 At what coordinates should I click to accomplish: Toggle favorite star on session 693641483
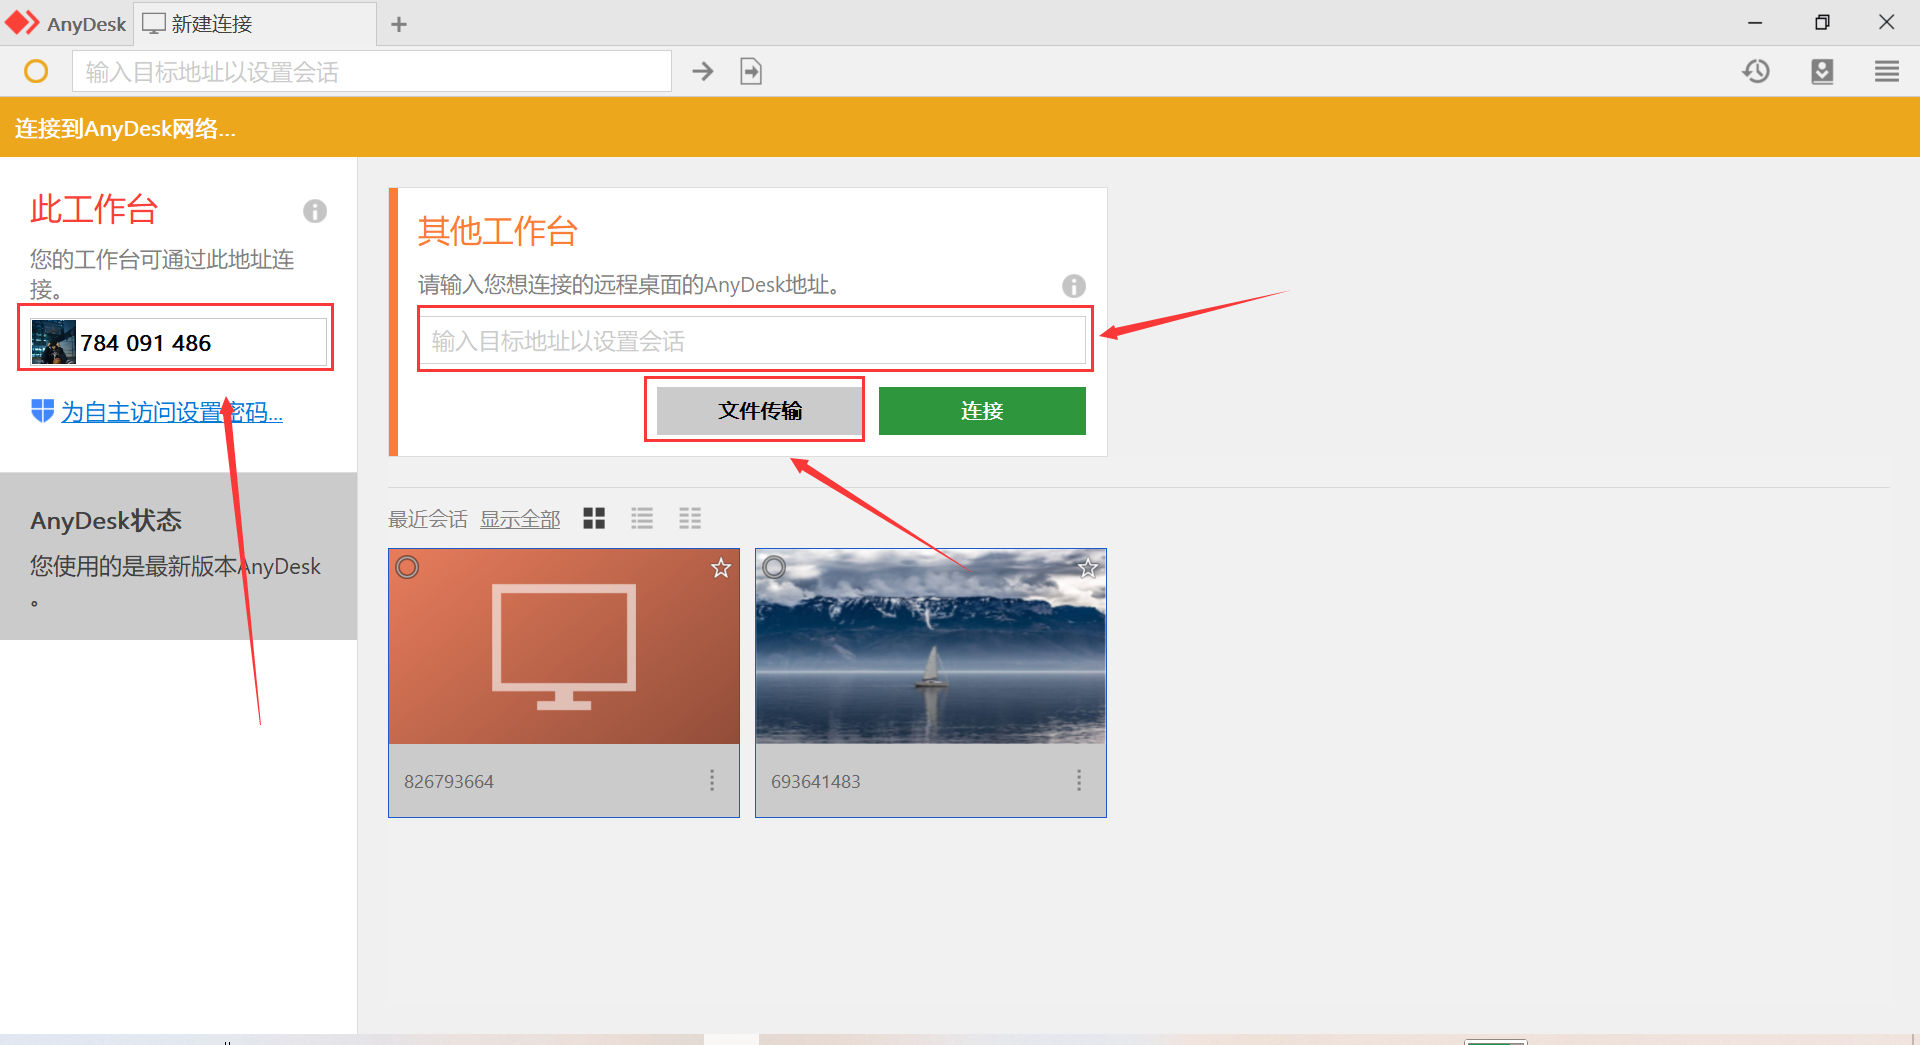tap(1088, 568)
